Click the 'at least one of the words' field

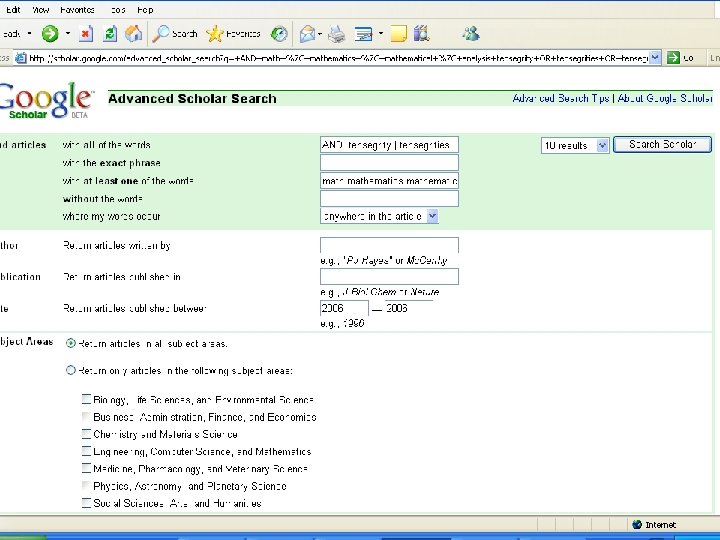[389, 180]
